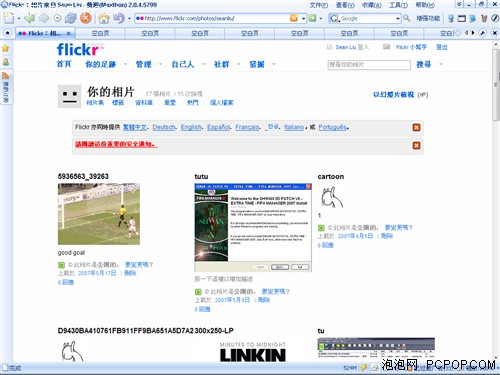
Task: Click the lightning bolt icon in status bar
Action: pyautogui.click(x=364, y=367)
